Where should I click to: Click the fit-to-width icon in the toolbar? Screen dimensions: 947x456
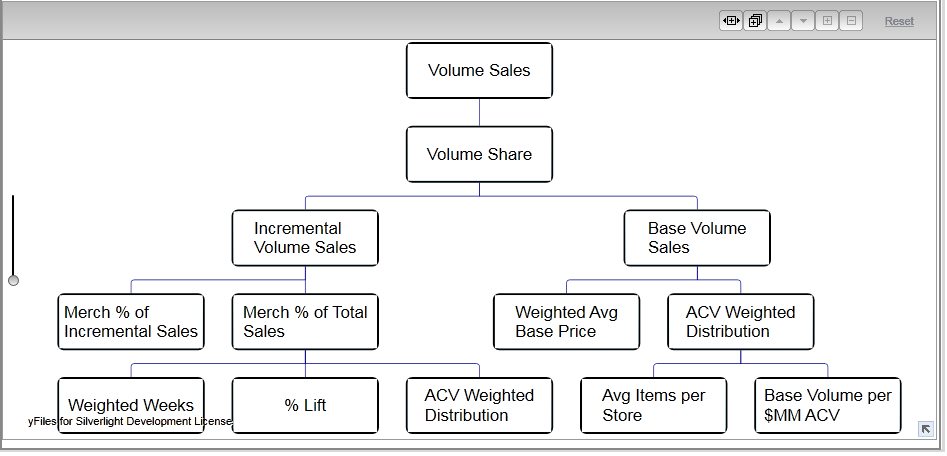tap(730, 21)
